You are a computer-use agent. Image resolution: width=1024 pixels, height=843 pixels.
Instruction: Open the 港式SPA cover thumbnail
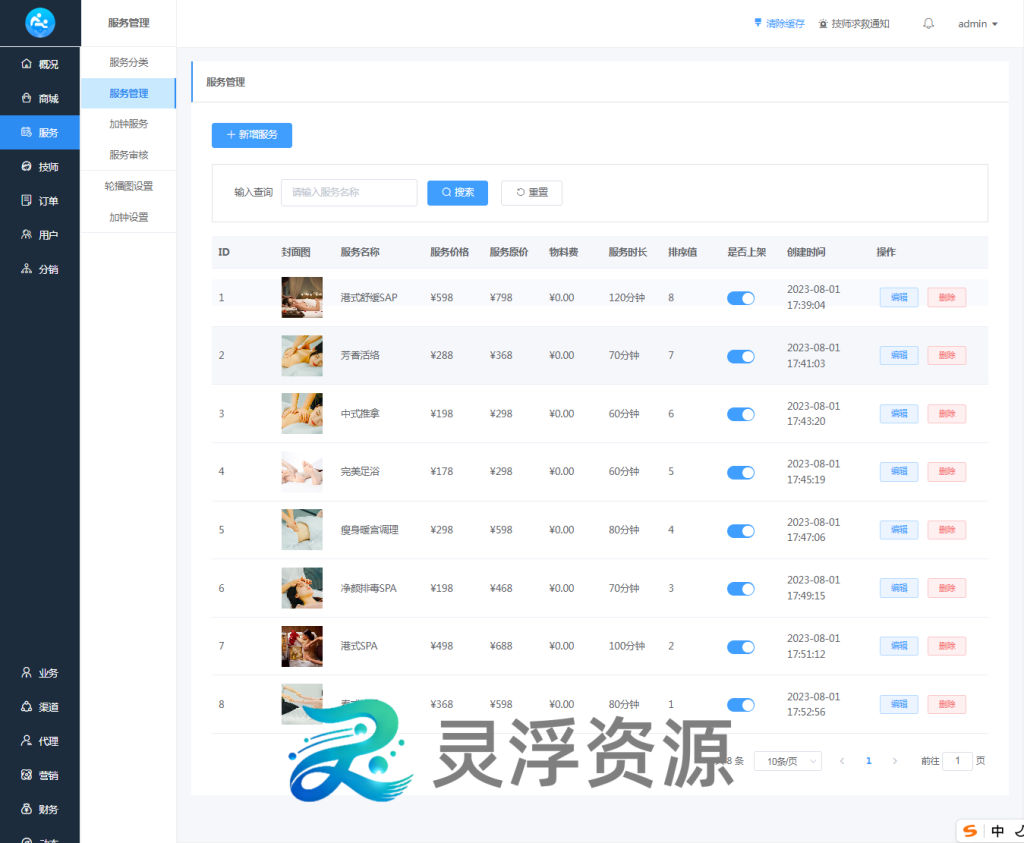(302, 646)
